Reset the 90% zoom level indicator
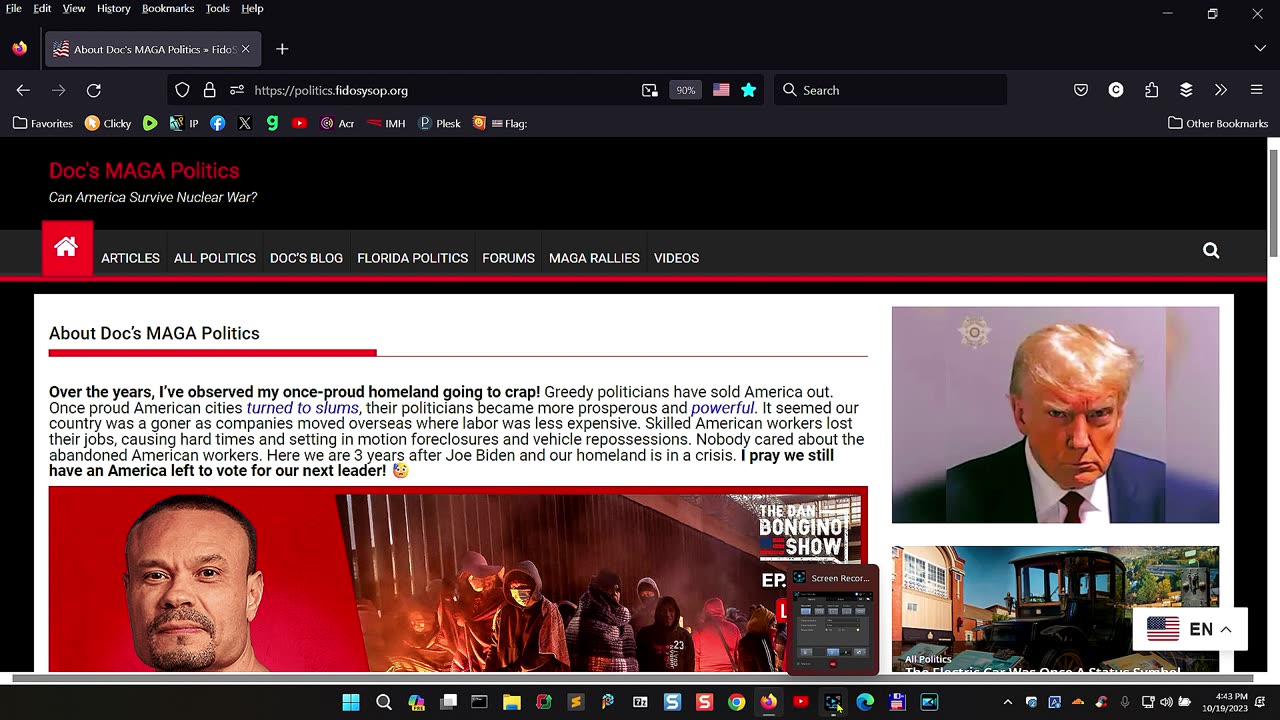This screenshot has height=720, width=1280. pyautogui.click(x=685, y=90)
